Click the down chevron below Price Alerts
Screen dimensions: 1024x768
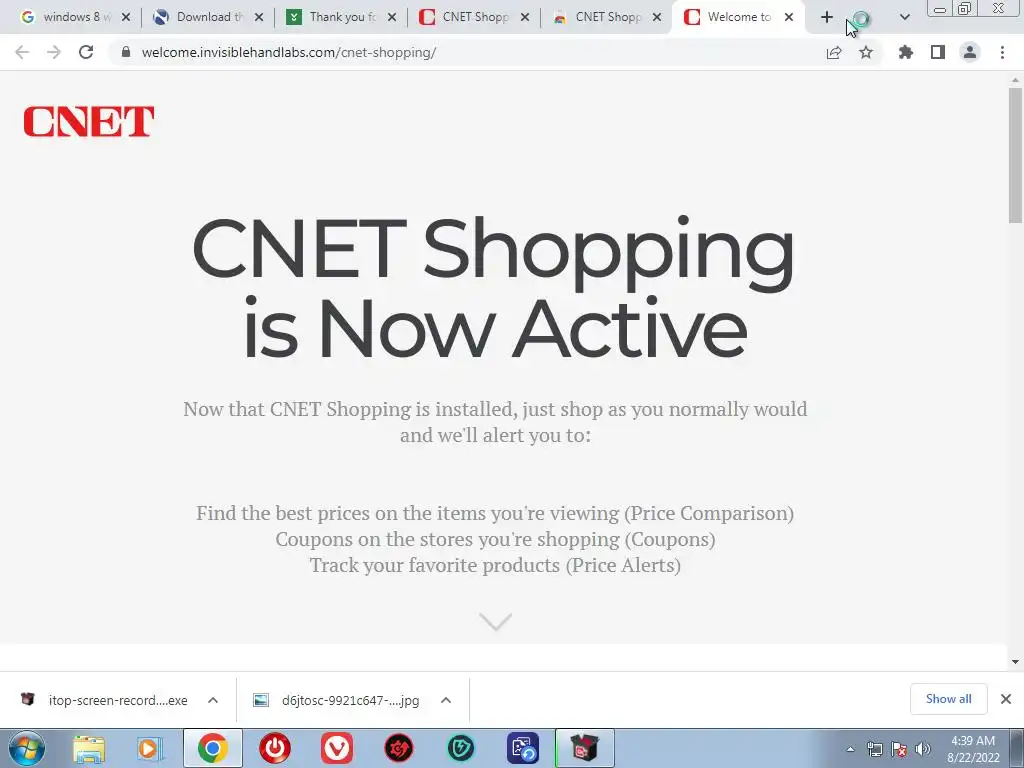(496, 622)
